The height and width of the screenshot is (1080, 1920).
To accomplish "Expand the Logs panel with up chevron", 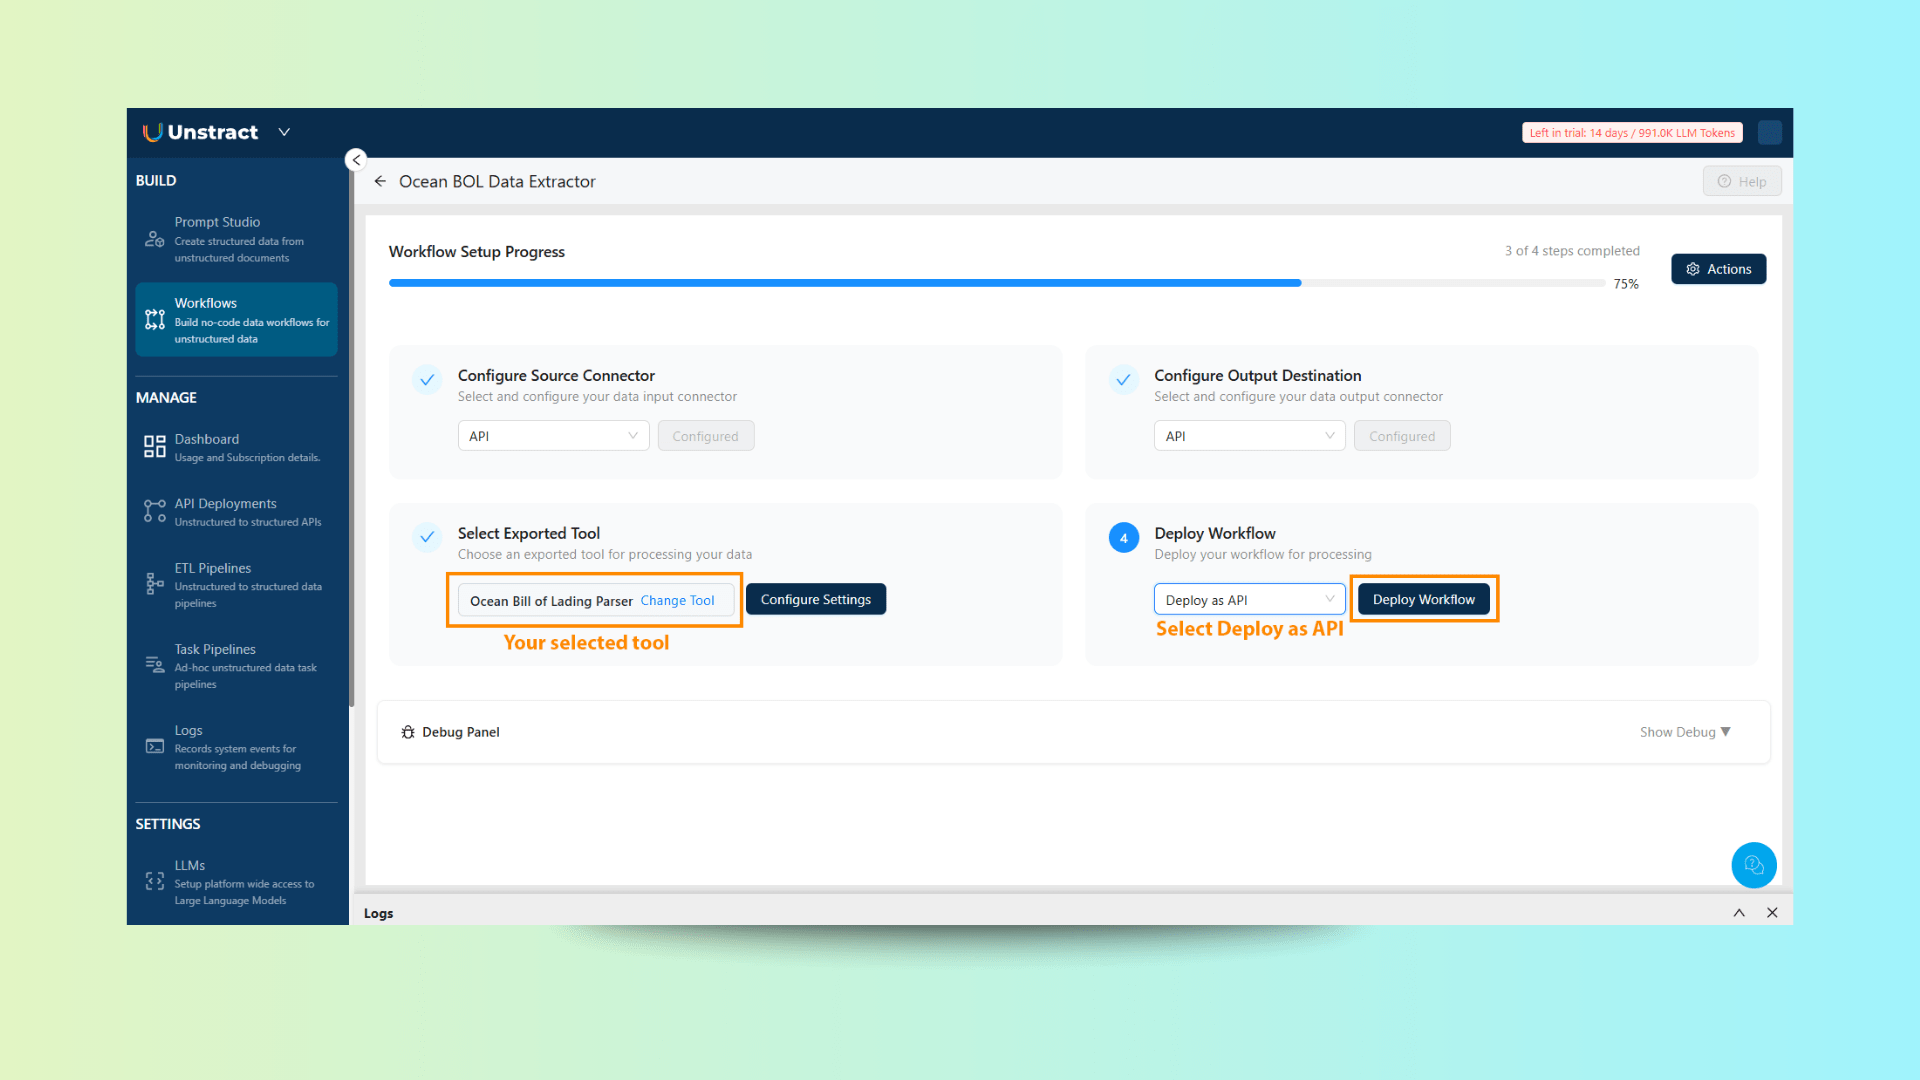I will coord(1739,912).
